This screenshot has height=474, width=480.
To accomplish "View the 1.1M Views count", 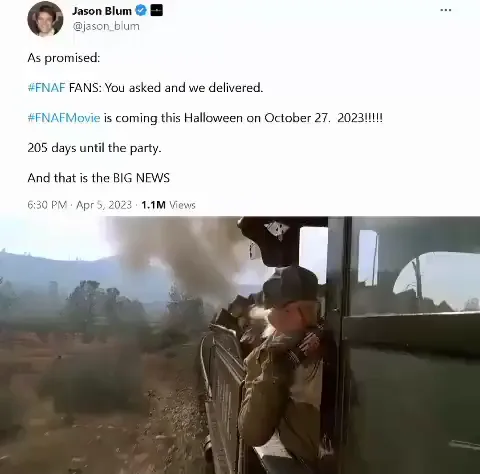I will pos(168,205).
